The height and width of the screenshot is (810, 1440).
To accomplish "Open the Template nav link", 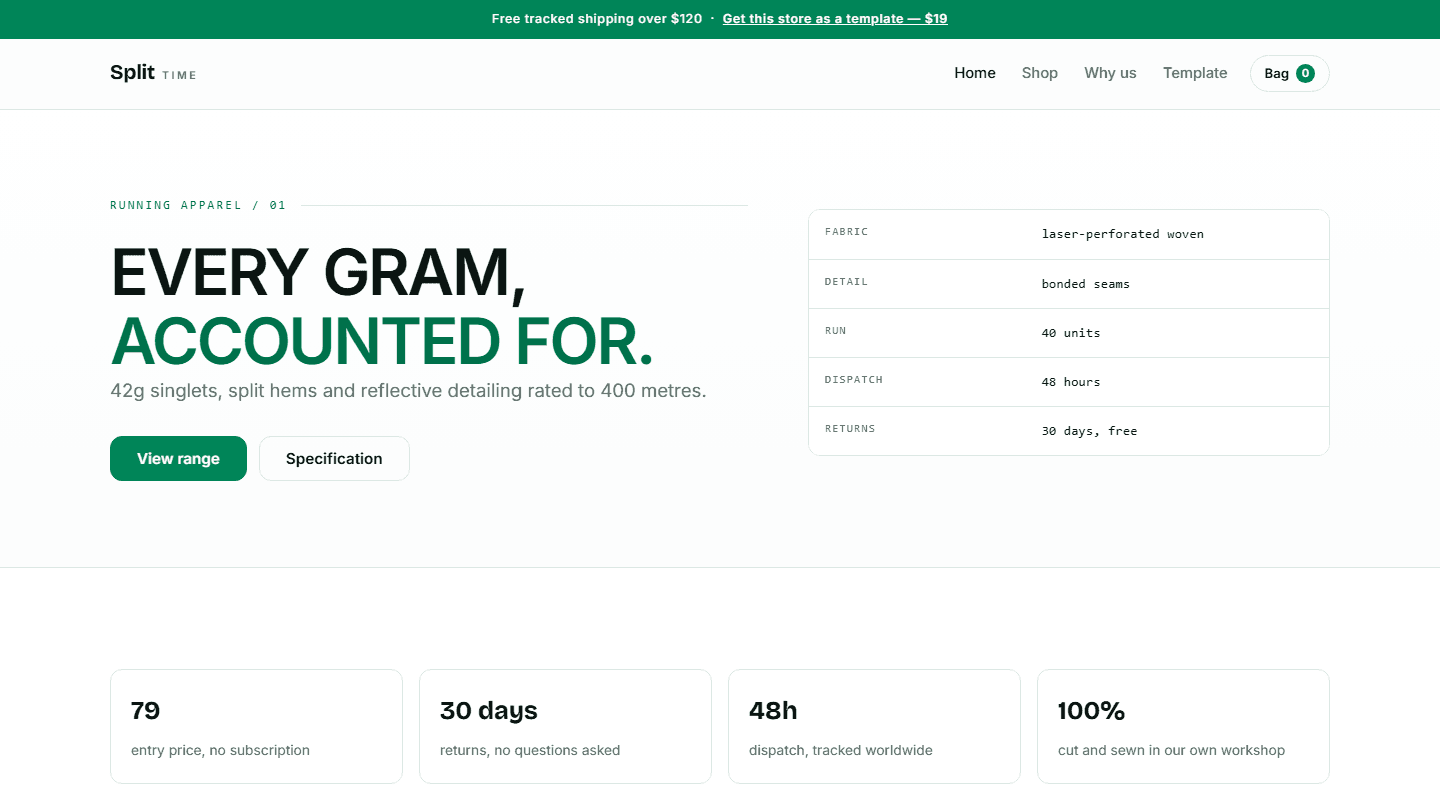I will click(1195, 73).
